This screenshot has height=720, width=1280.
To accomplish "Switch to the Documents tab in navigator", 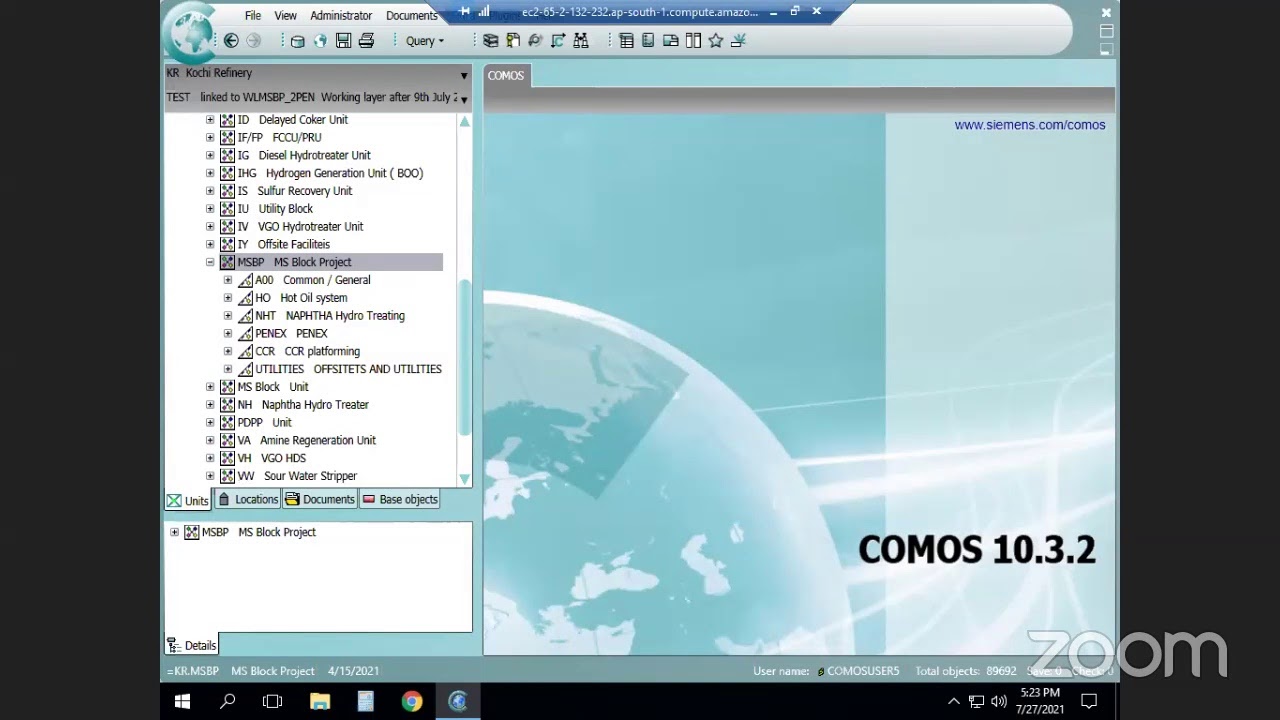I will click(319, 499).
